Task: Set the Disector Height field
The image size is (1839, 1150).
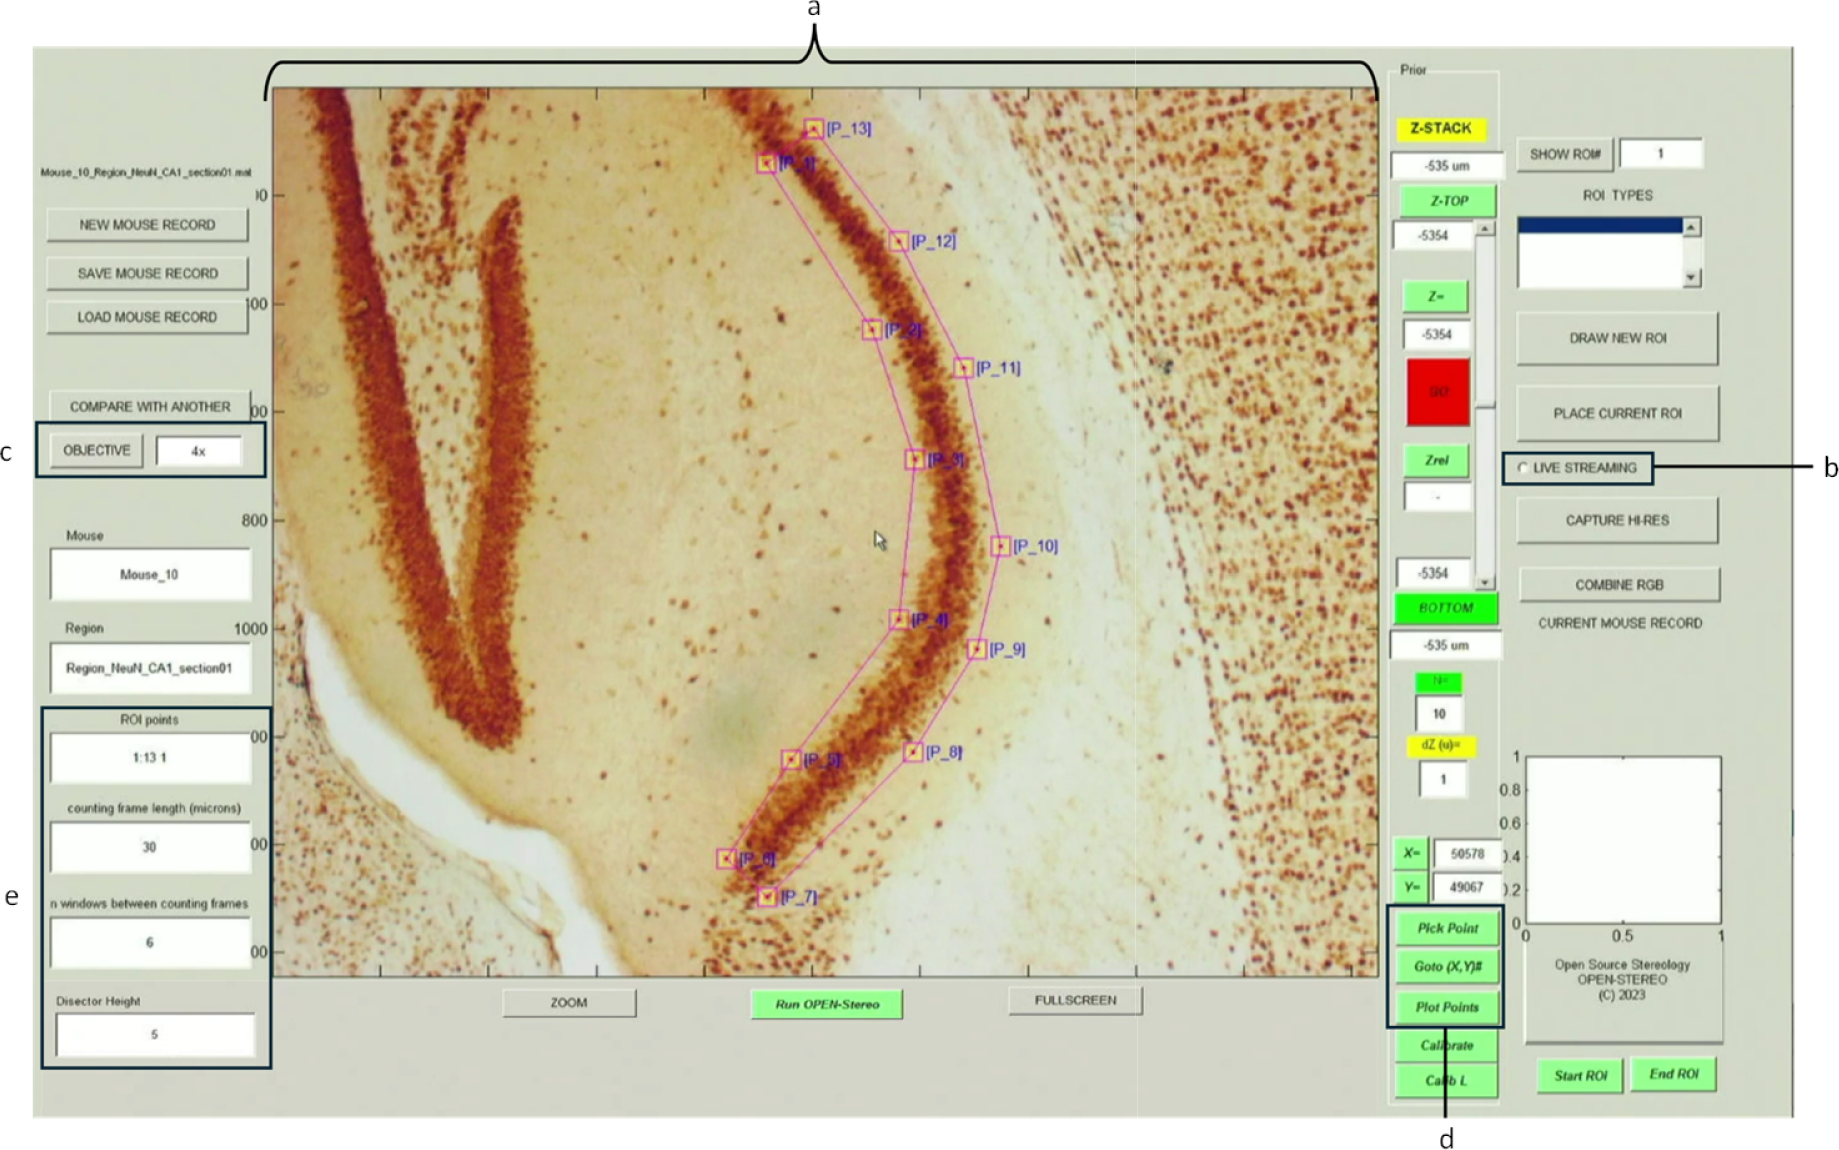Action: point(155,1034)
